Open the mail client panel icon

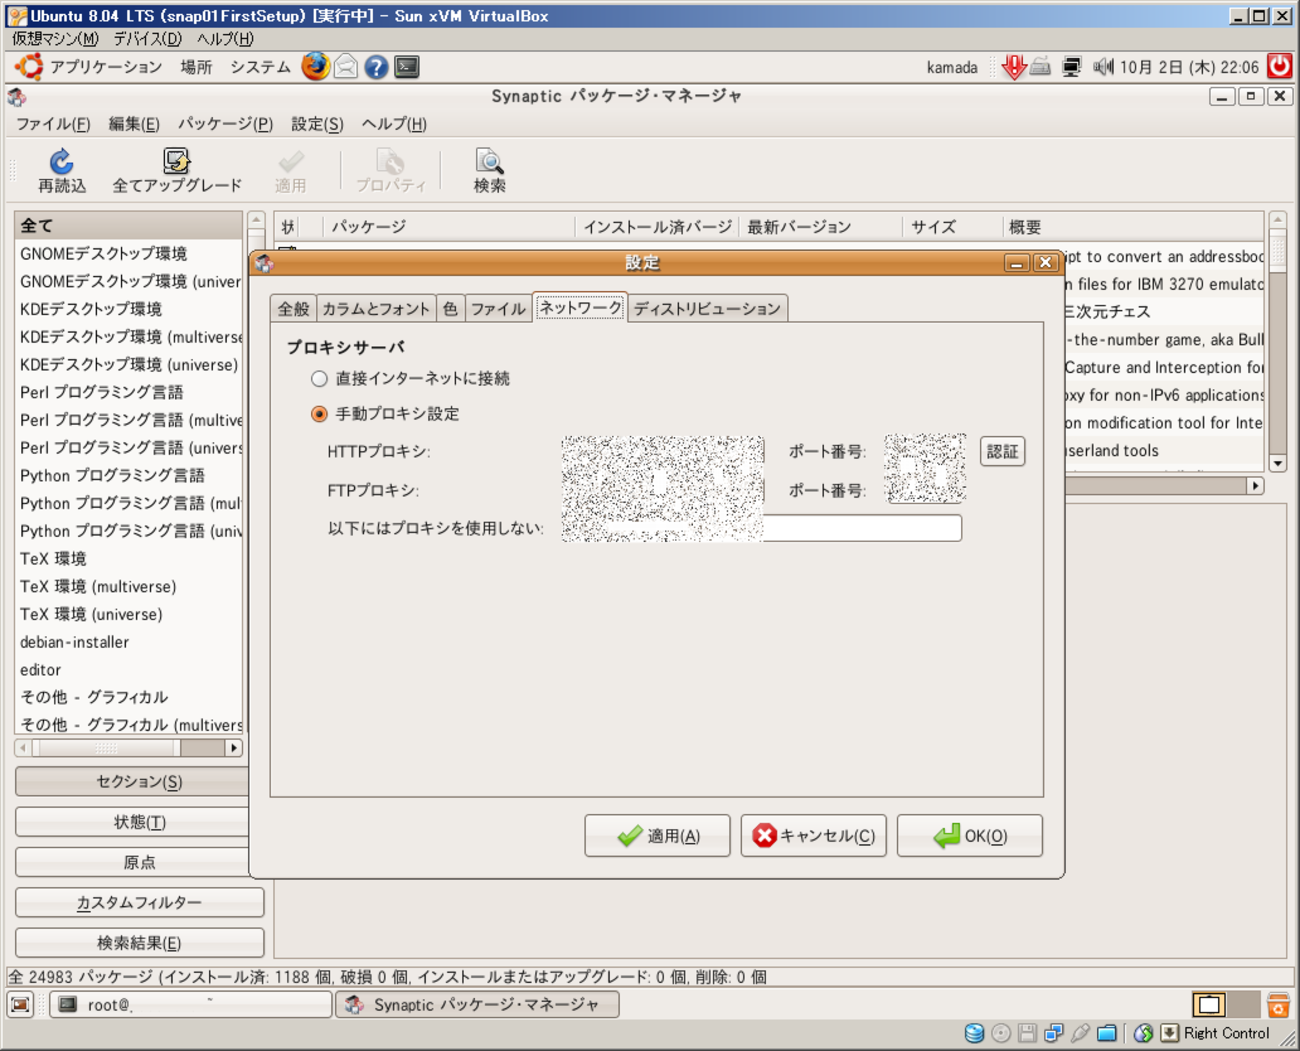(x=346, y=67)
